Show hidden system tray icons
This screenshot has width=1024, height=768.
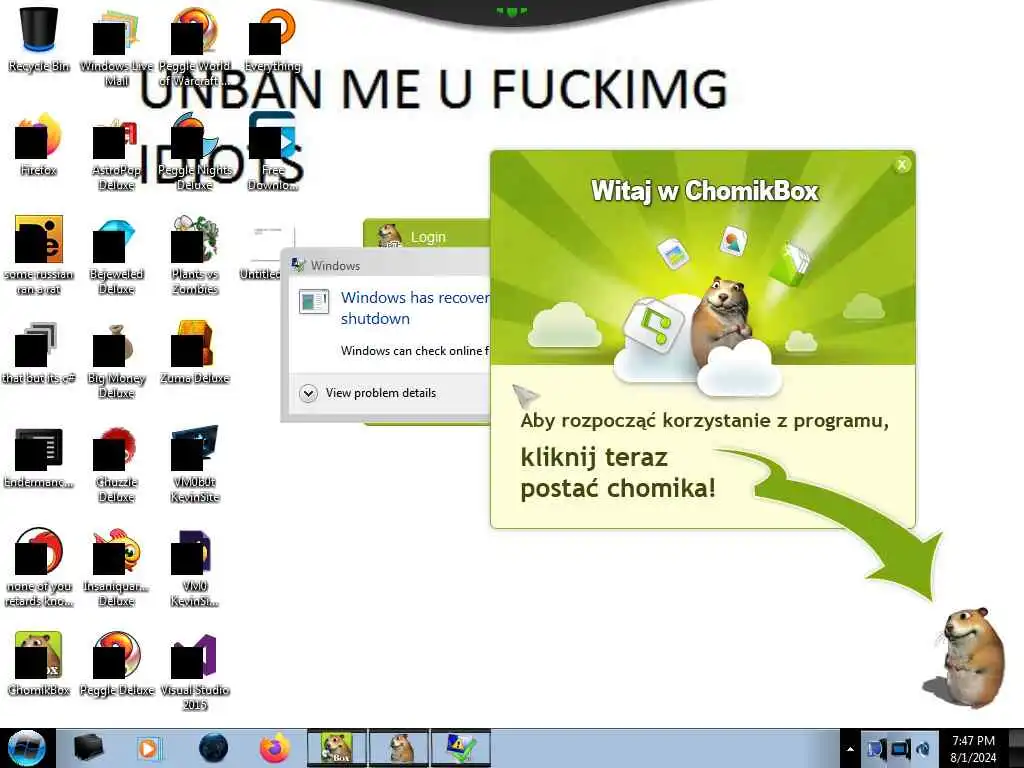pos(850,749)
